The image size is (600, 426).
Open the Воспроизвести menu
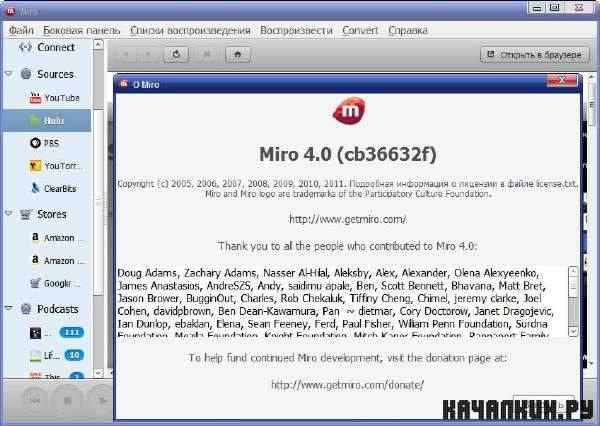coord(296,30)
